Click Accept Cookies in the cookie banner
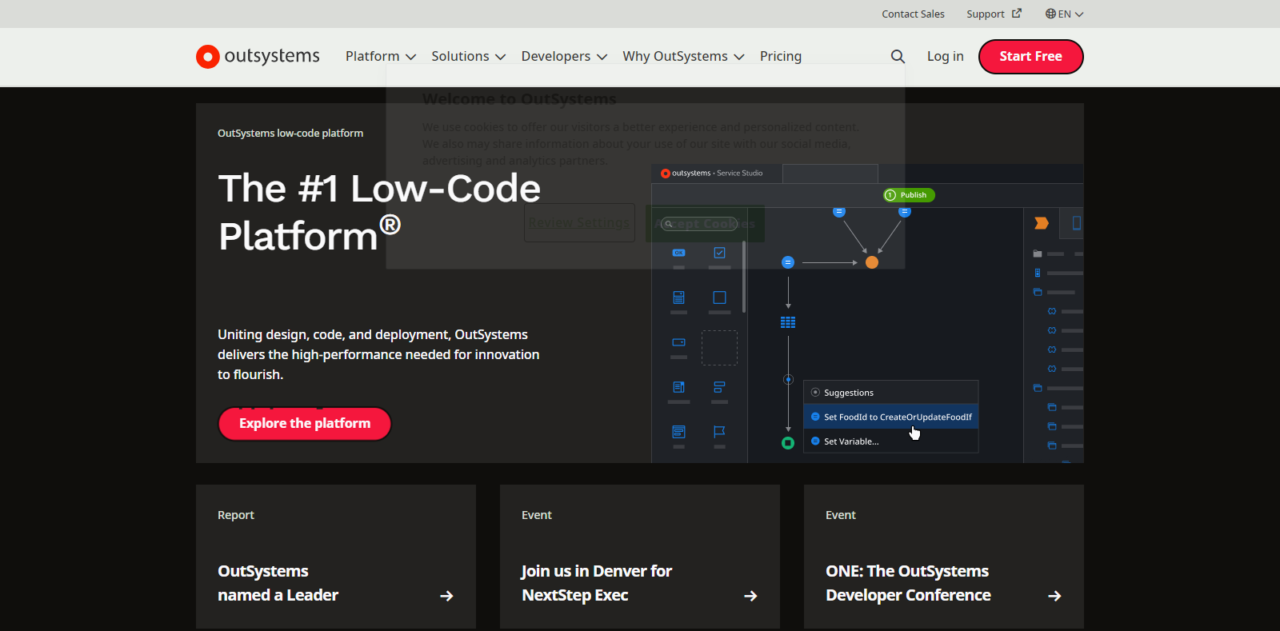Viewport: 1280px width, 631px height. coord(705,224)
